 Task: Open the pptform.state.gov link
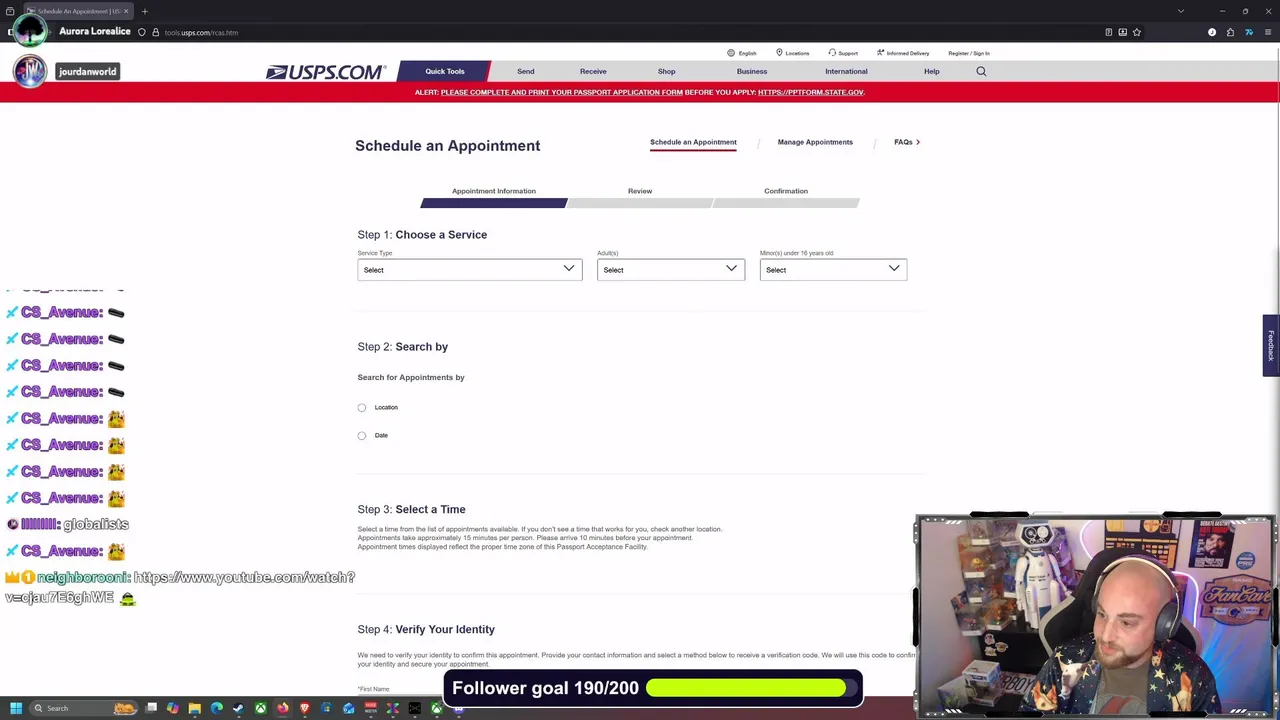(811, 92)
